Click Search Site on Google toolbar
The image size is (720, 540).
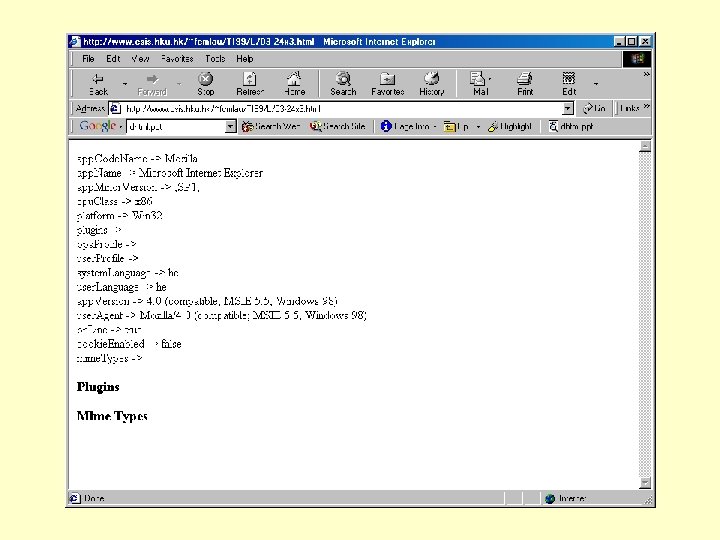[338, 126]
